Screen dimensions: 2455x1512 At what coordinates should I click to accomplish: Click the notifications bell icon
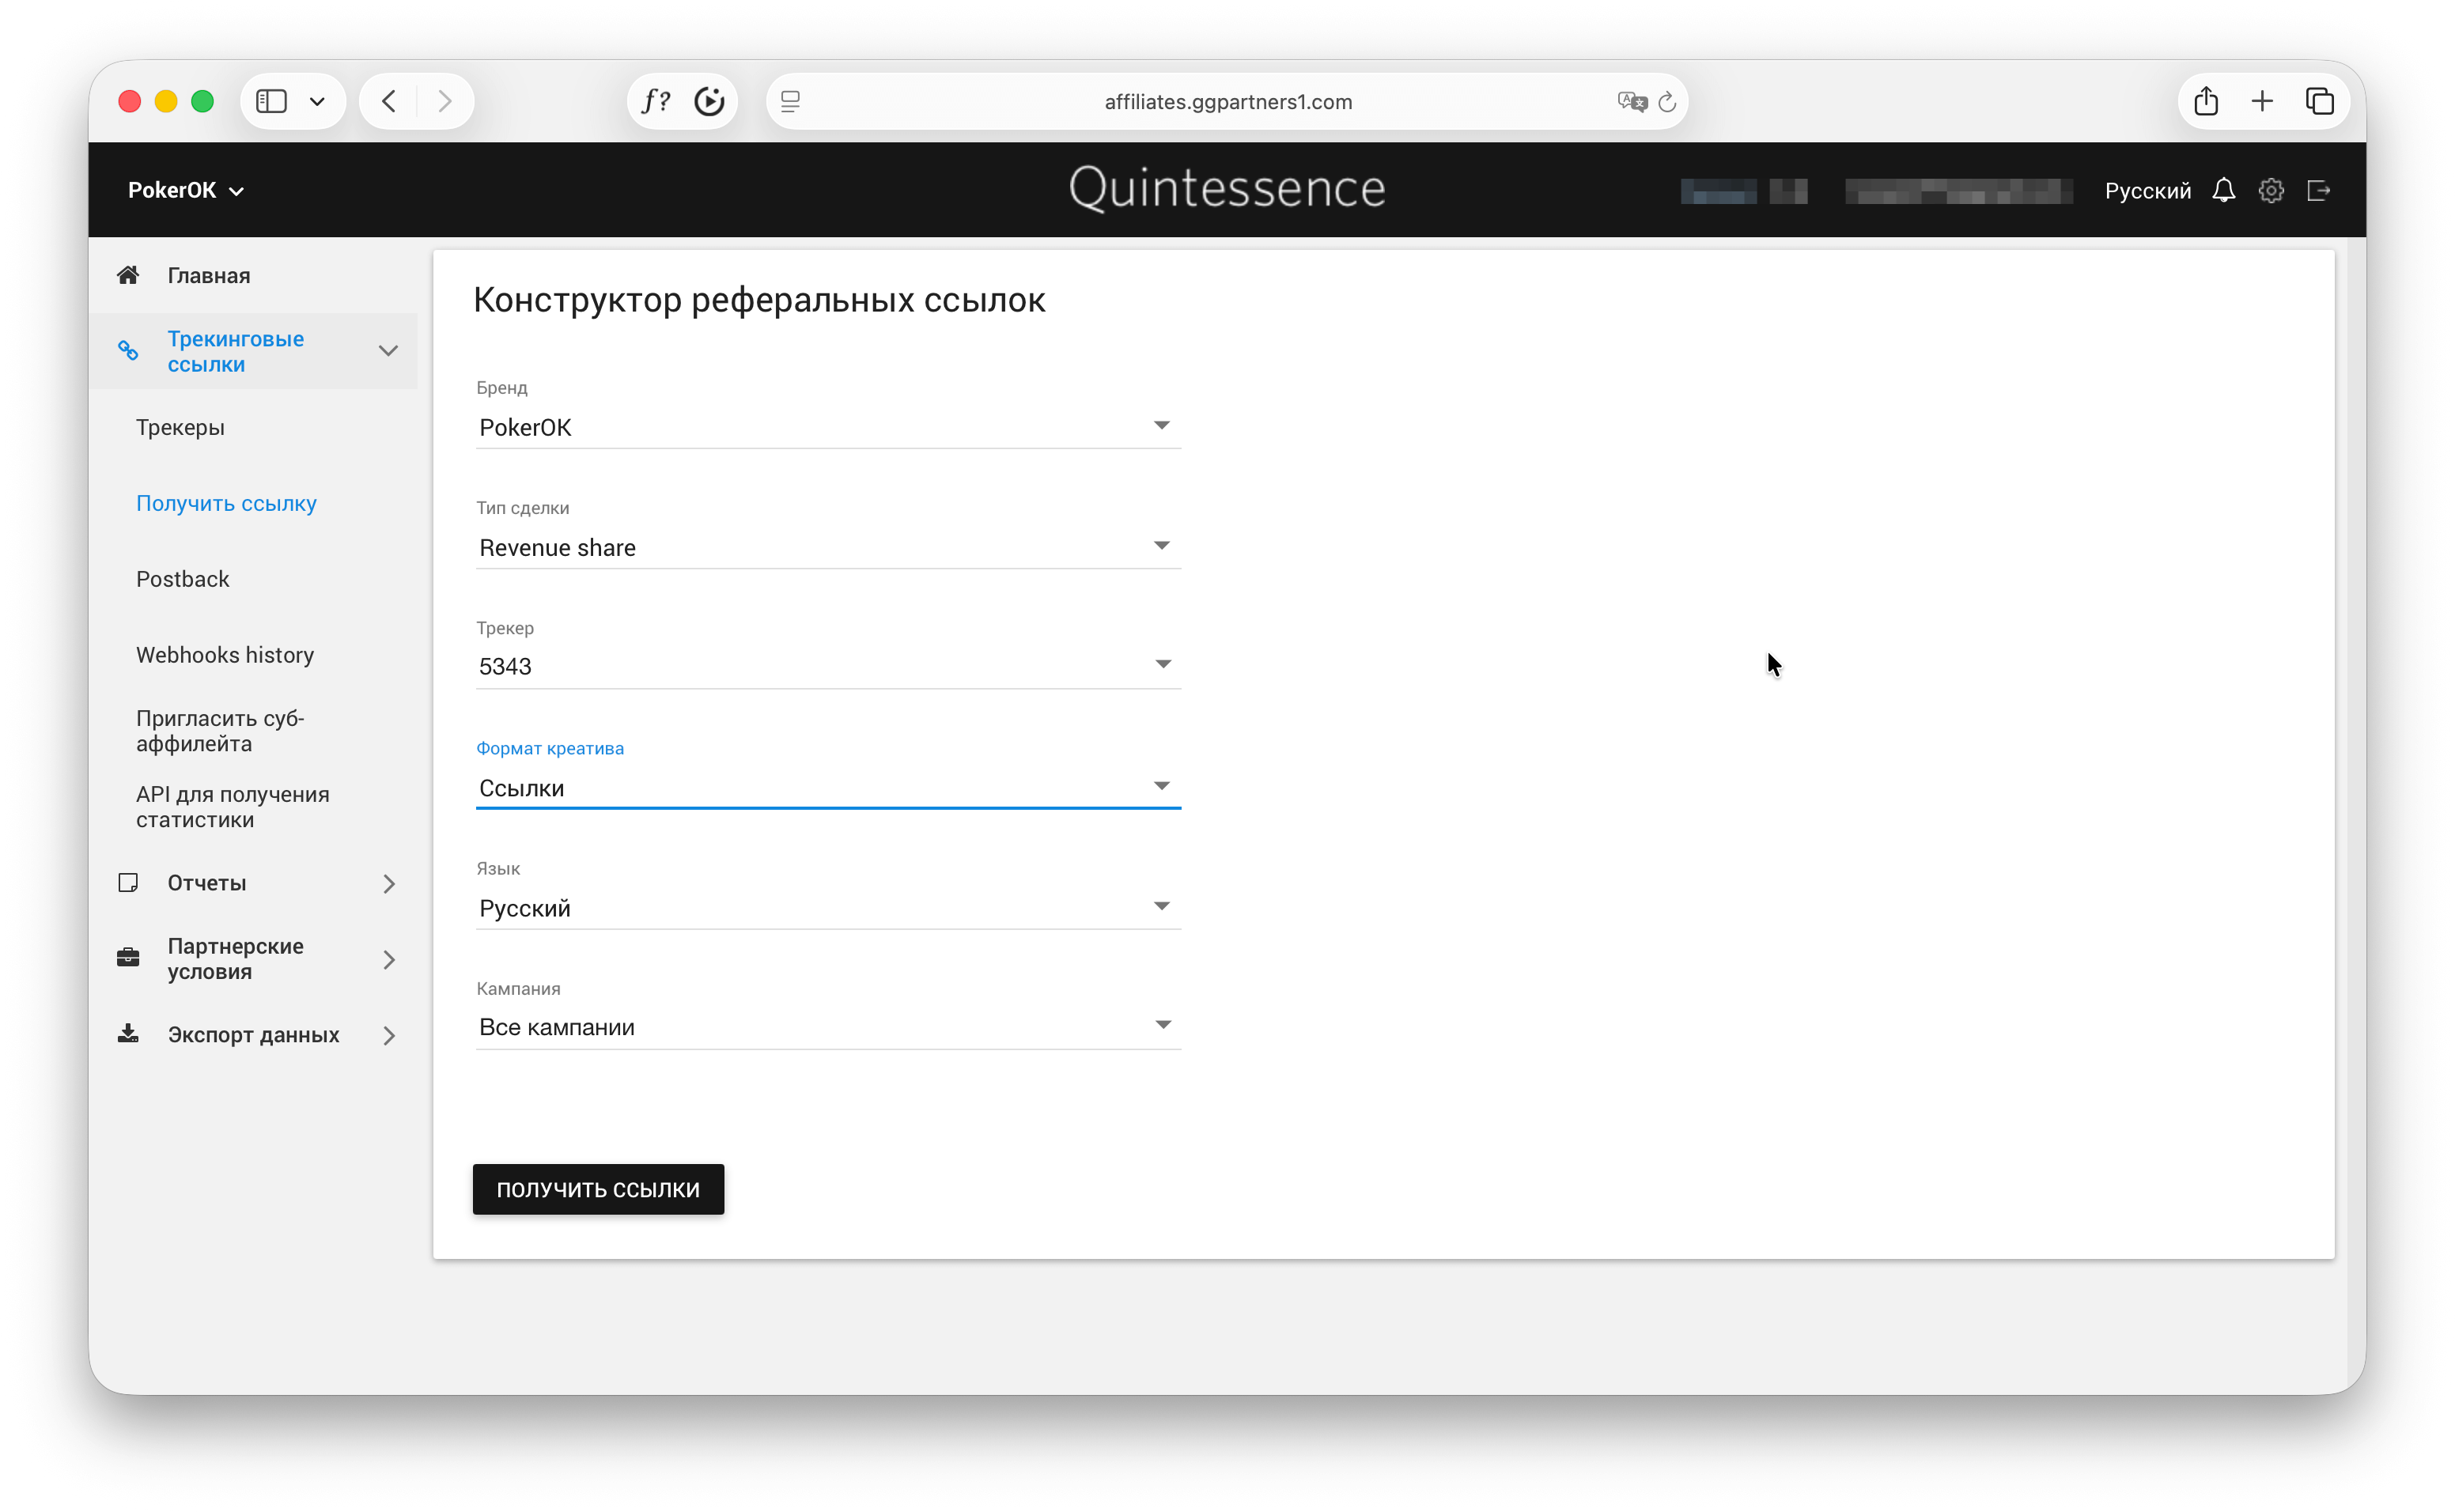2223,190
